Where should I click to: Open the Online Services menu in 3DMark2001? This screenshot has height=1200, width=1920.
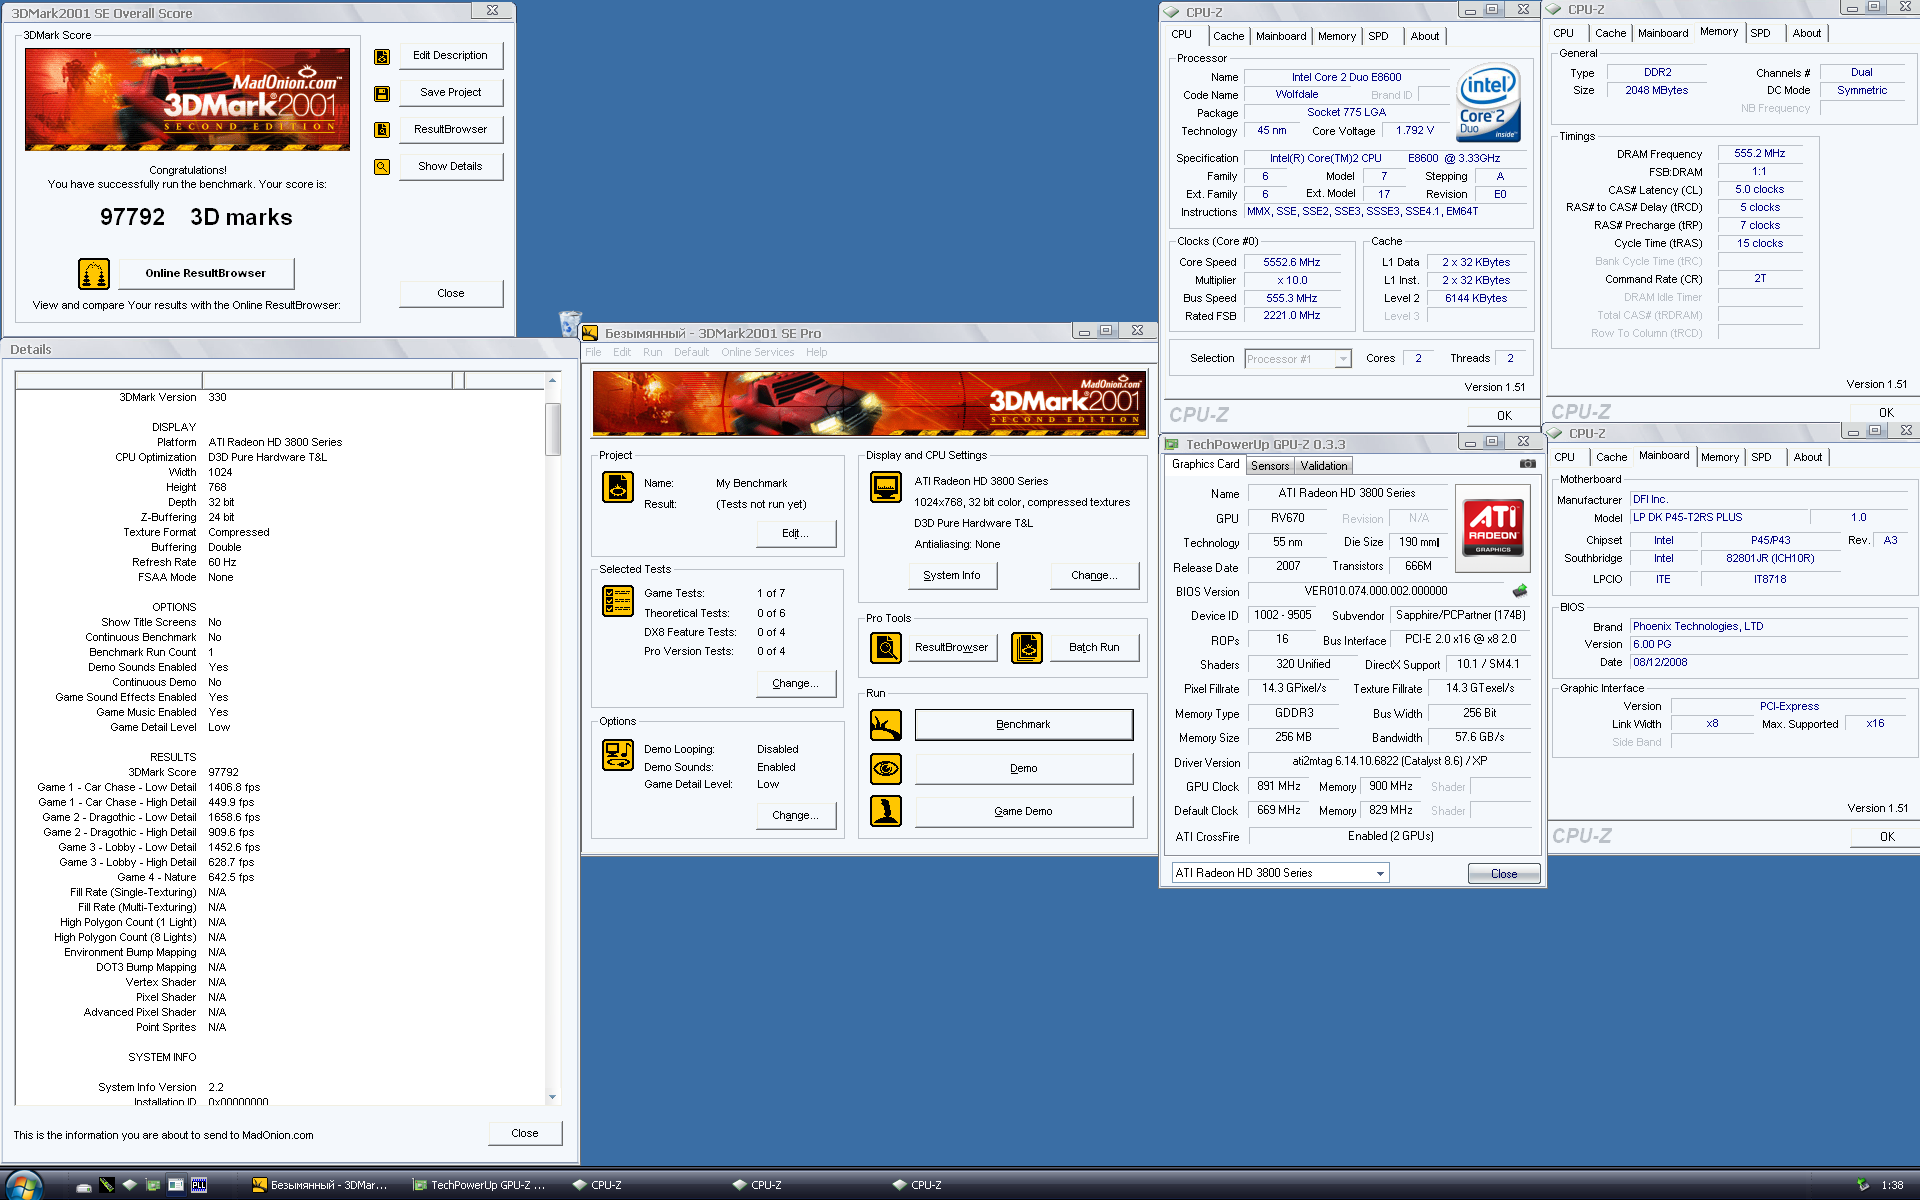[x=757, y=352]
